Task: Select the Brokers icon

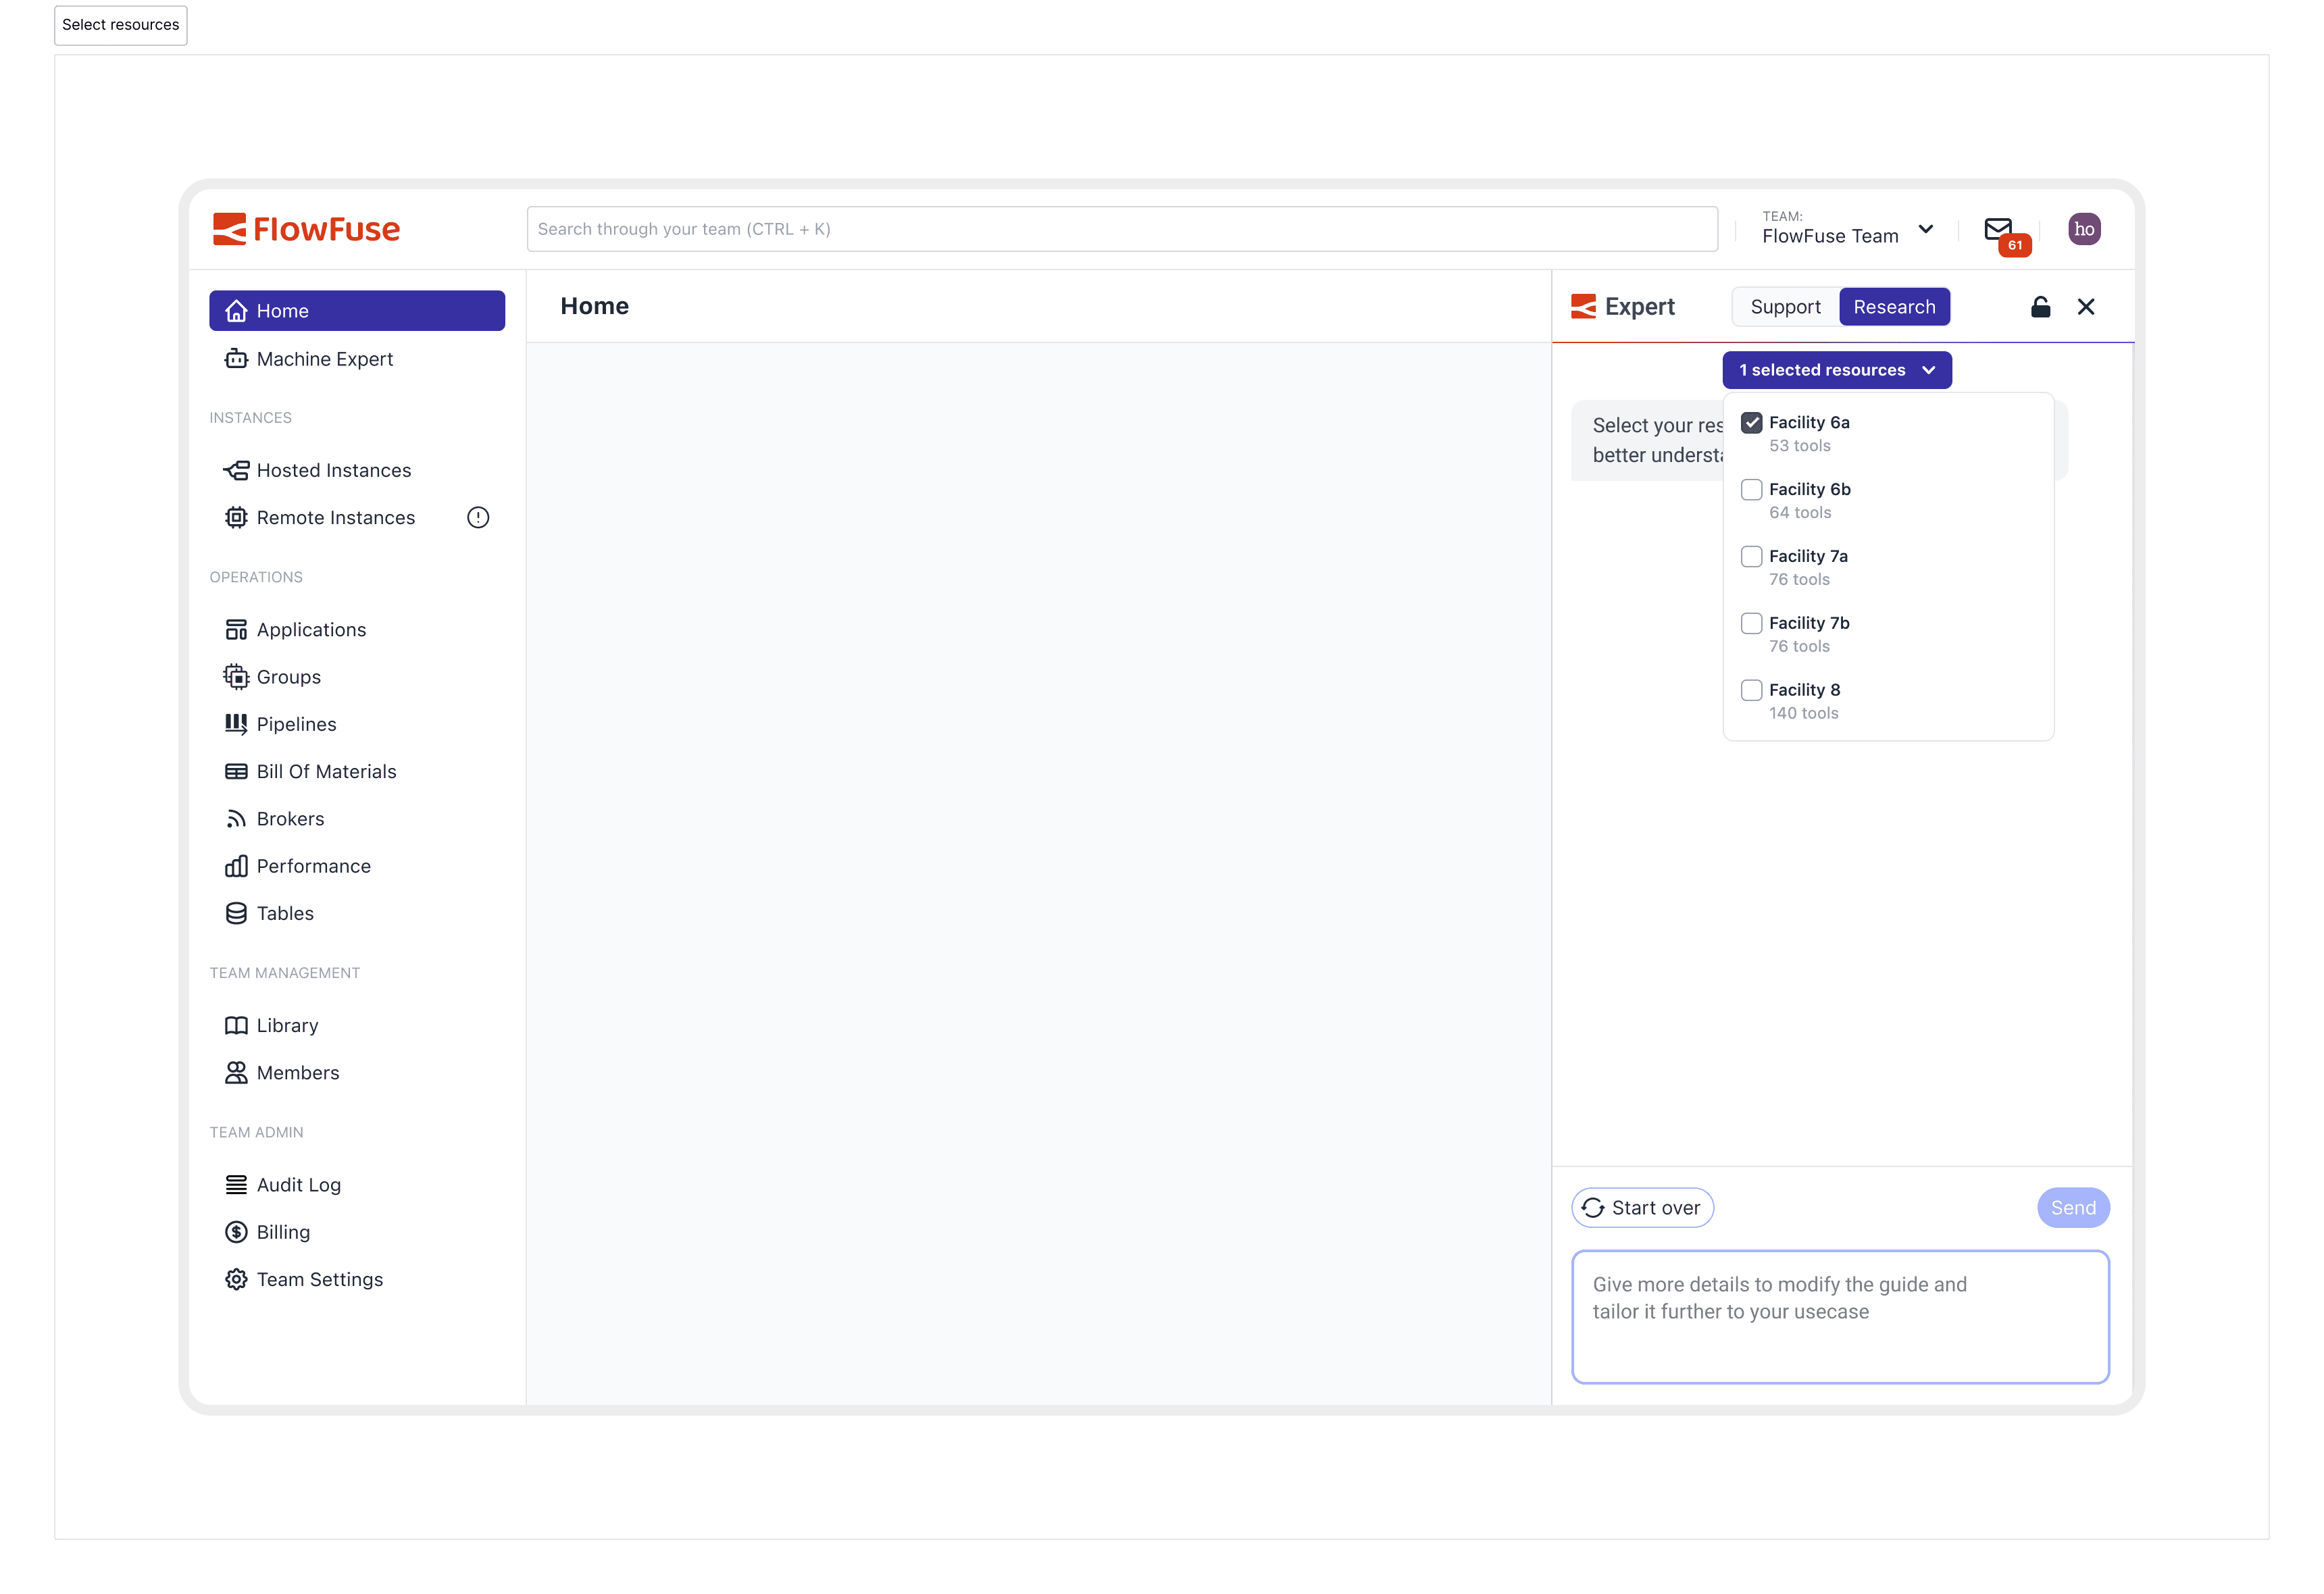Action: click(236, 818)
